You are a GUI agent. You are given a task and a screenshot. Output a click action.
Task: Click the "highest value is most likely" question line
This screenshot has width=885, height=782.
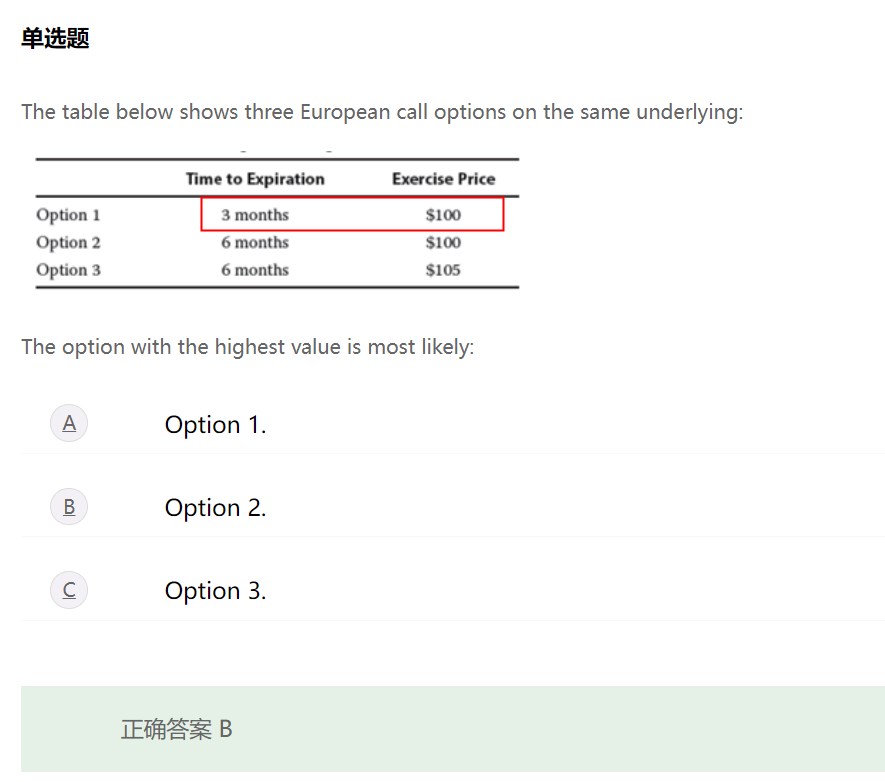tap(247, 347)
